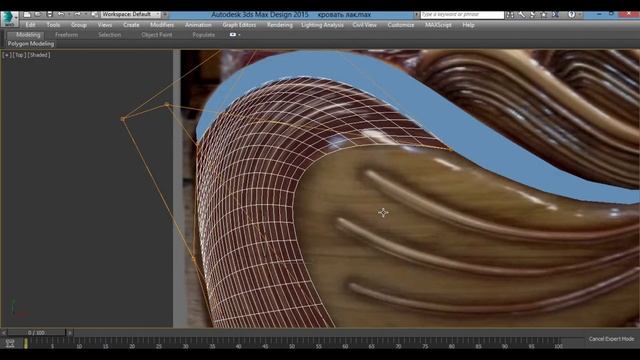Open the Customize menu
The height and width of the screenshot is (360, 640).
[401, 25]
